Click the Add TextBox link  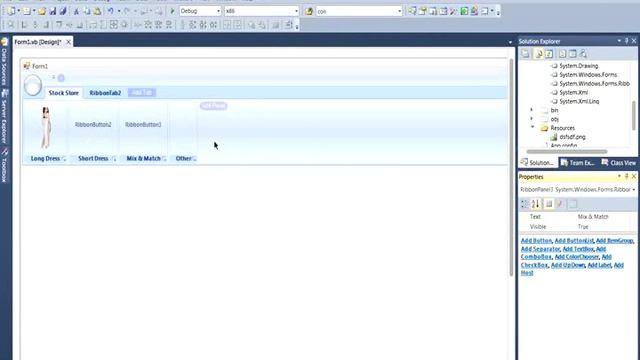tap(578, 249)
